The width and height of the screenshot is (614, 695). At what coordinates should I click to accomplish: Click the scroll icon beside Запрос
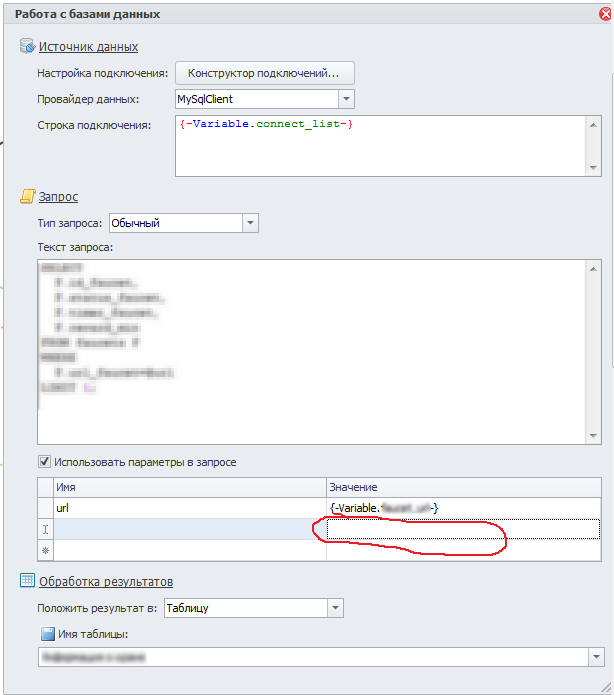click(x=27, y=197)
